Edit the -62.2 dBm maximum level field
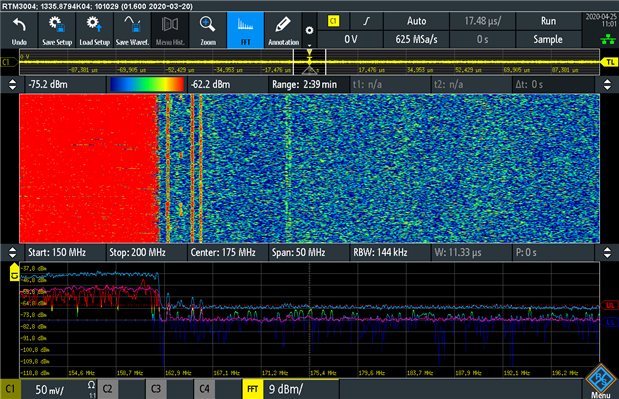Viewport: 619px width, 399px height. [227, 84]
